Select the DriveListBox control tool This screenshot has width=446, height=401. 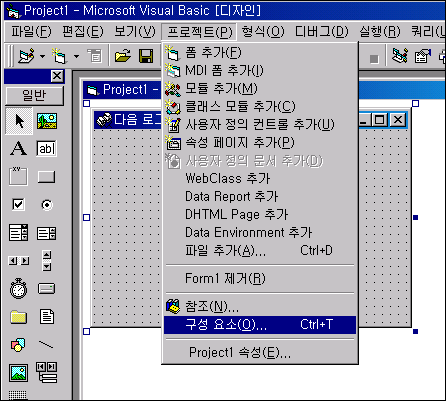(x=46, y=289)
